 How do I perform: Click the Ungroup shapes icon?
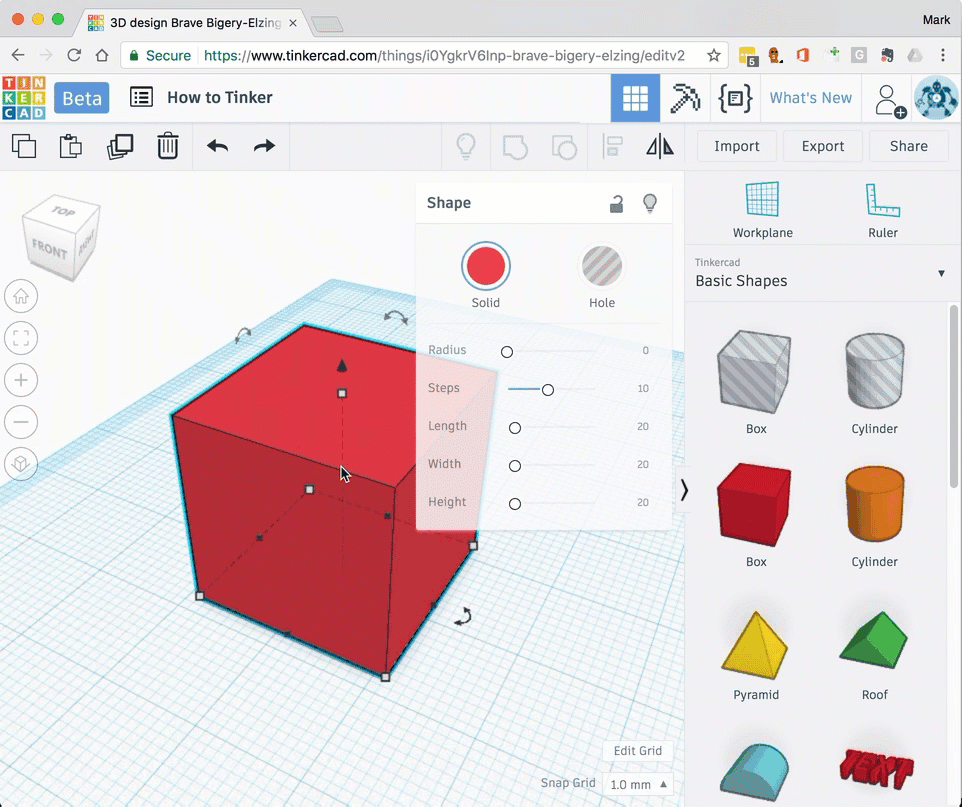point(564,147)
